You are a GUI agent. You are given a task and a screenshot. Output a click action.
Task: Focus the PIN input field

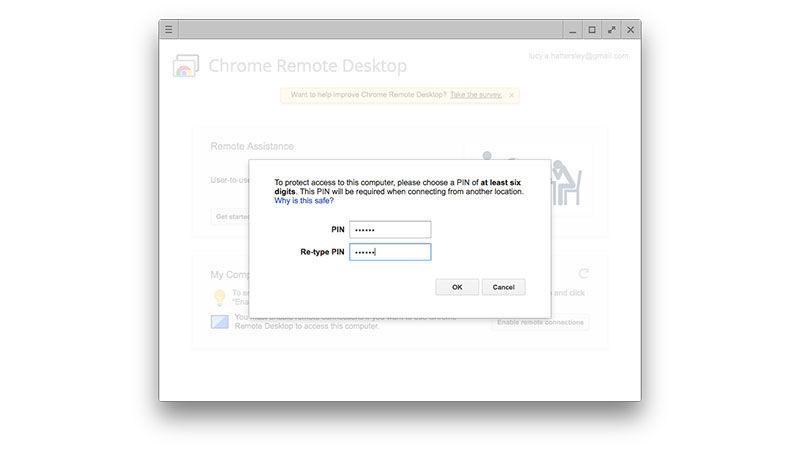390,230
